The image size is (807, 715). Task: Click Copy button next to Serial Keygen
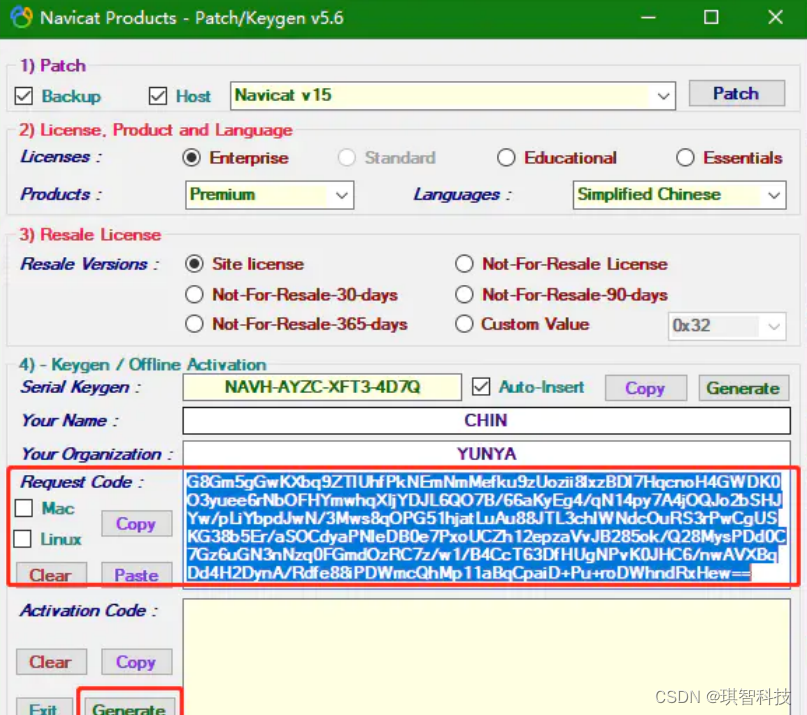coord(646,388)
